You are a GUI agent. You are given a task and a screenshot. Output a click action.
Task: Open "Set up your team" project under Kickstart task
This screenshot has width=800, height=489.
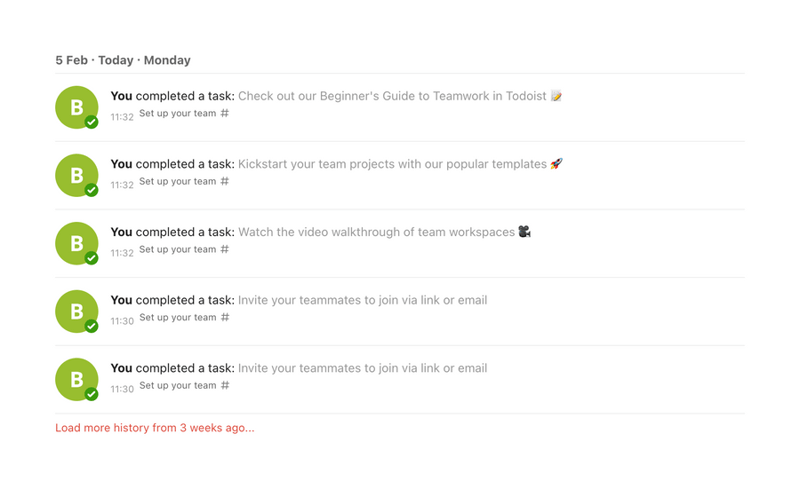coord(178,181)
